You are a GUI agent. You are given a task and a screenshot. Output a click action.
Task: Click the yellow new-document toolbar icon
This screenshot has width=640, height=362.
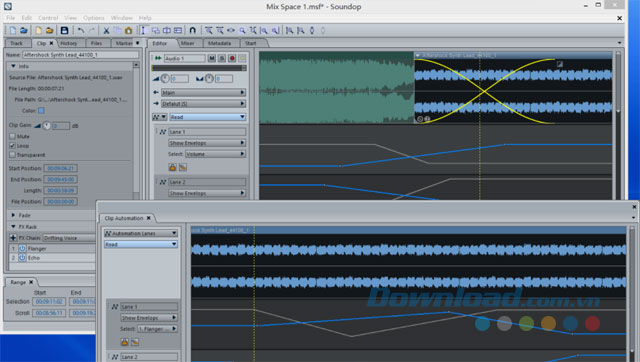[x=38, y=31]
